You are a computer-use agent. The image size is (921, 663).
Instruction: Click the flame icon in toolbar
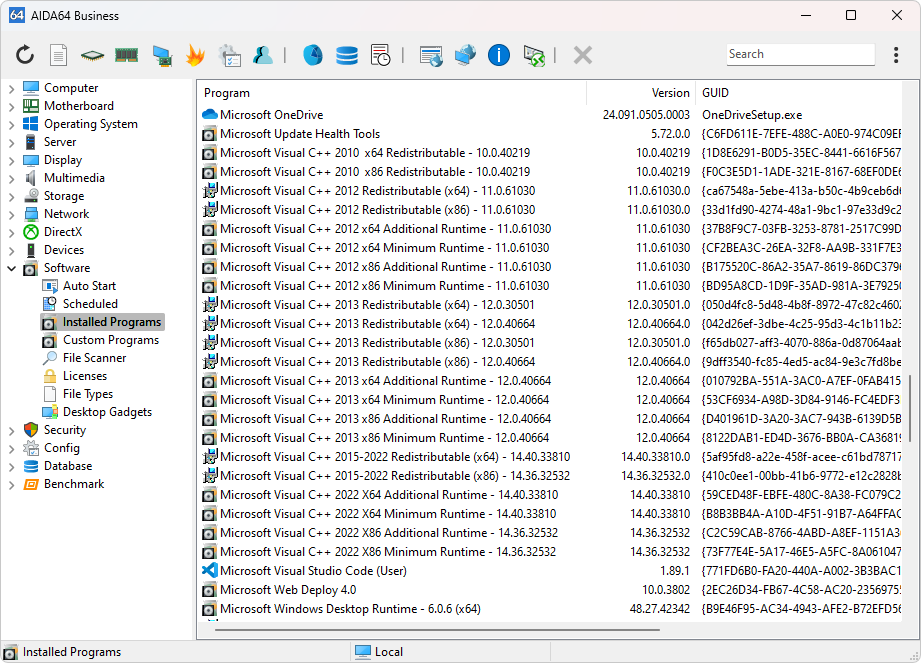[x=195, y=55]
